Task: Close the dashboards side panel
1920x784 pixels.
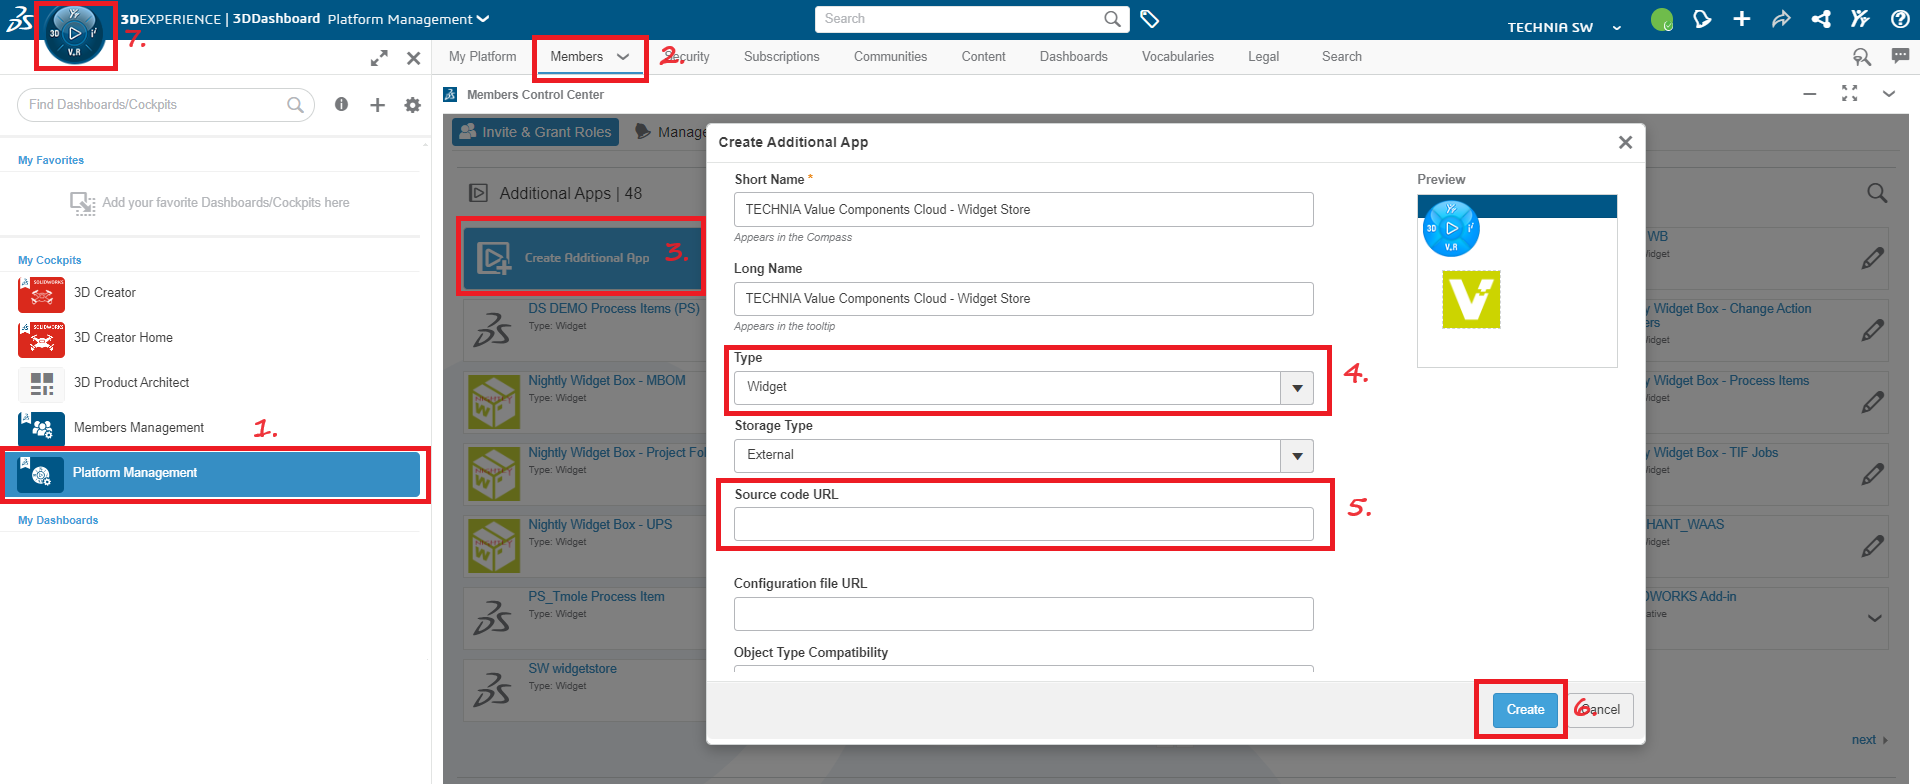Action: pyautogui.click(x=413, y=58)
